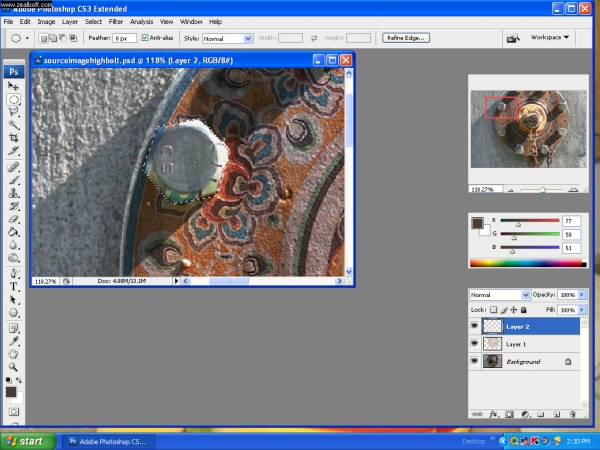This screenshot has width=600, height=450.
Task: Toggle lock position
Action: [514, 310]
